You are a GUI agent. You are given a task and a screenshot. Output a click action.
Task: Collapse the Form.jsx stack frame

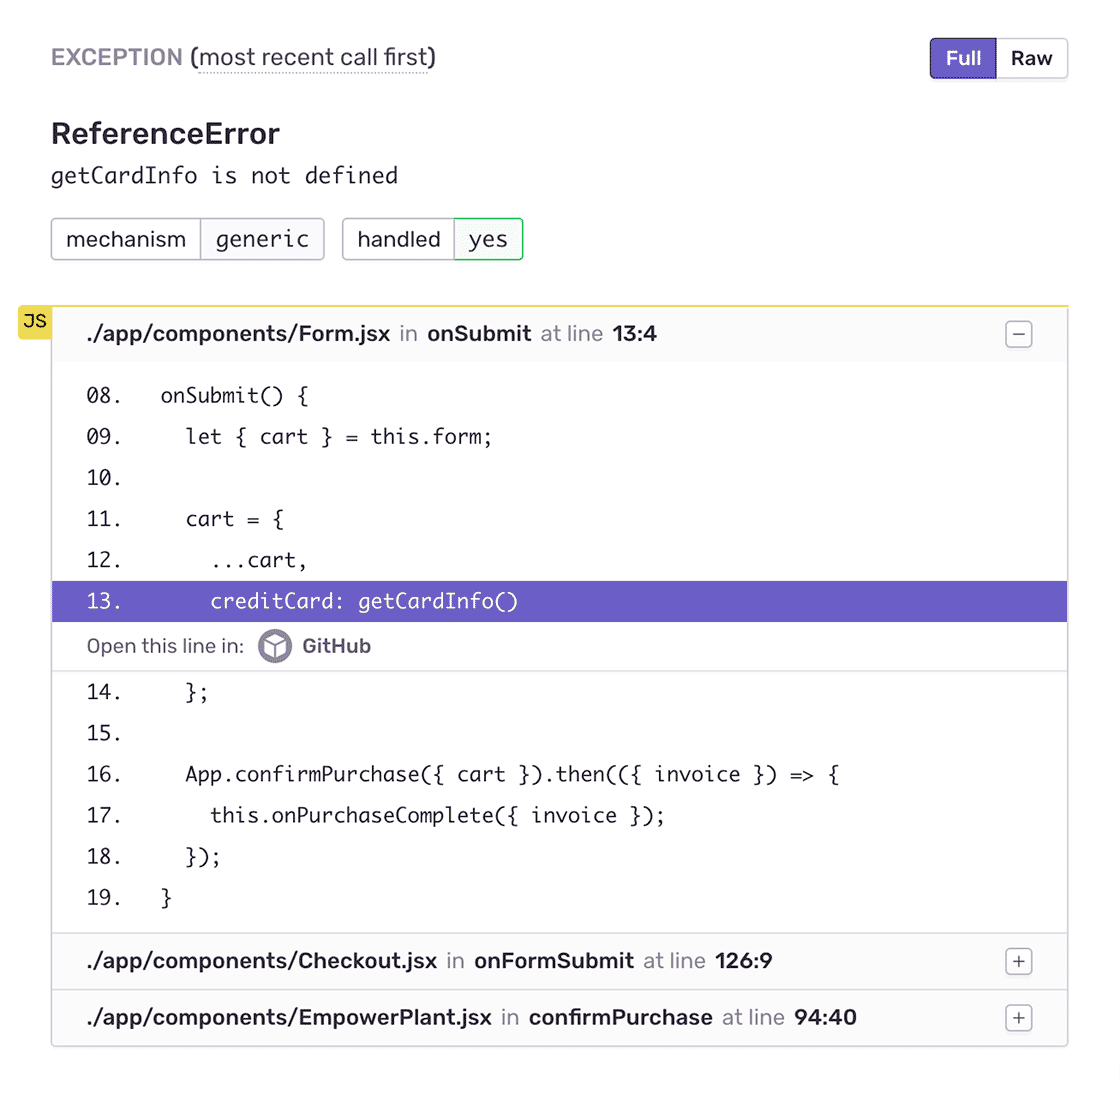1018,335
